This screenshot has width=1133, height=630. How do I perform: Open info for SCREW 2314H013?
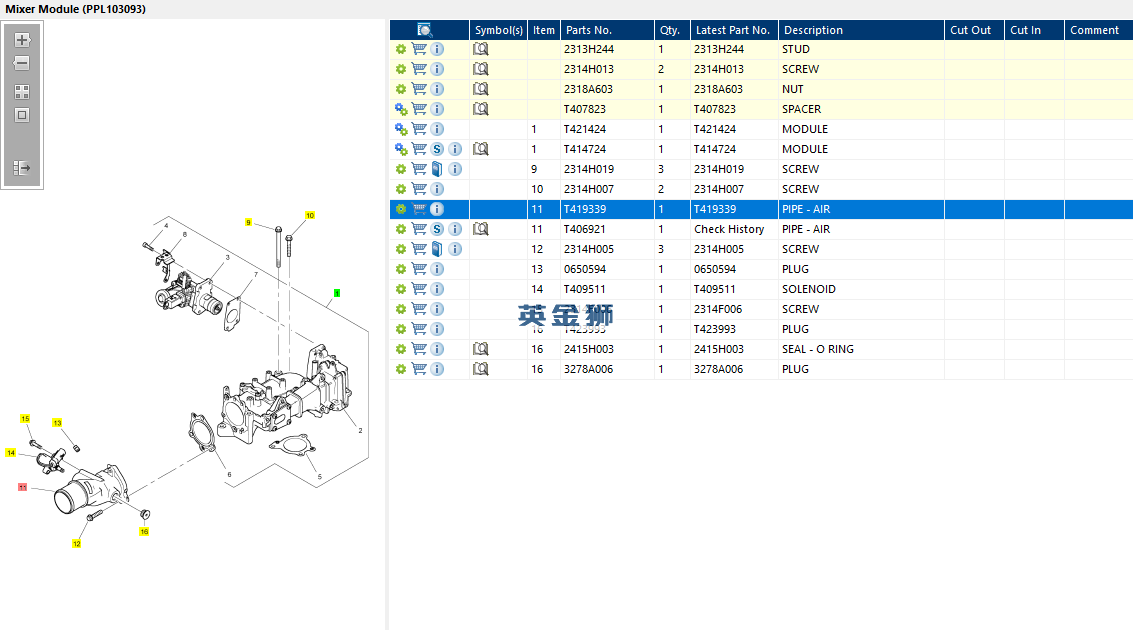437,69
